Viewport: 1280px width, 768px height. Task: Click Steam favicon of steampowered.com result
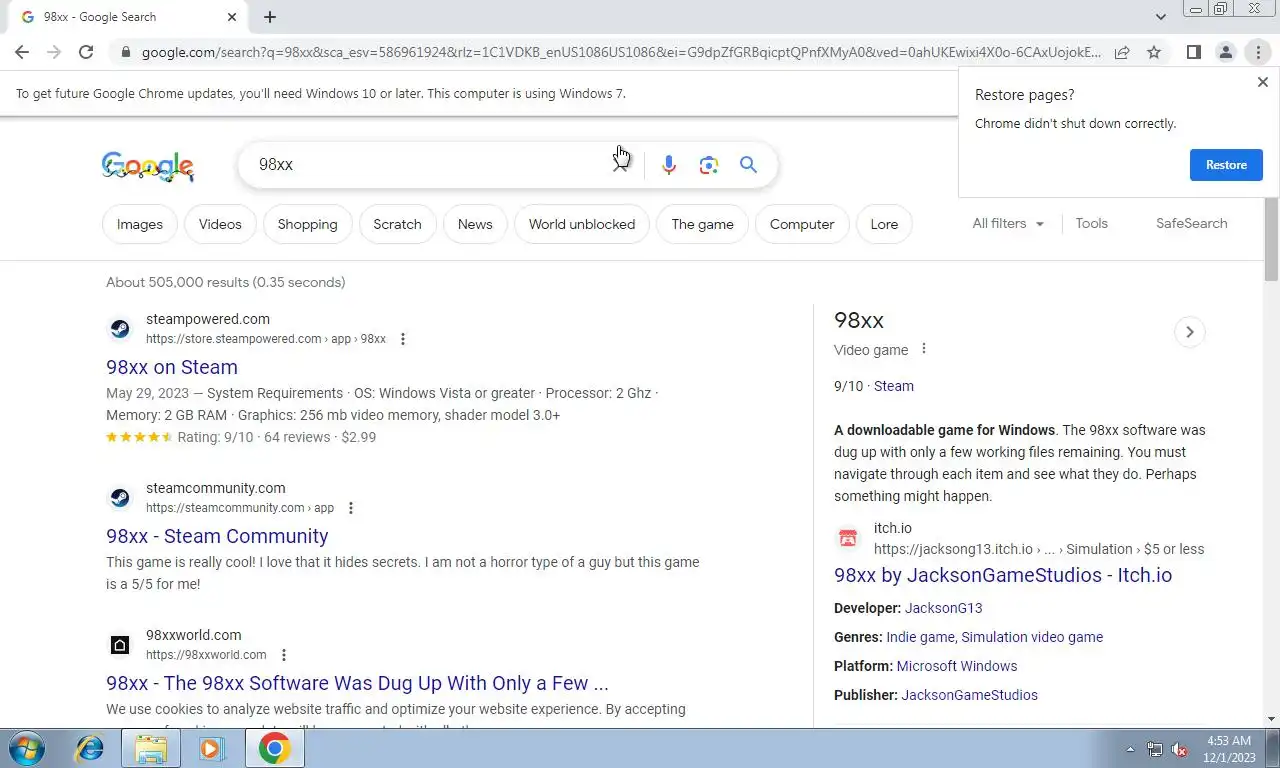pos(119,328)
